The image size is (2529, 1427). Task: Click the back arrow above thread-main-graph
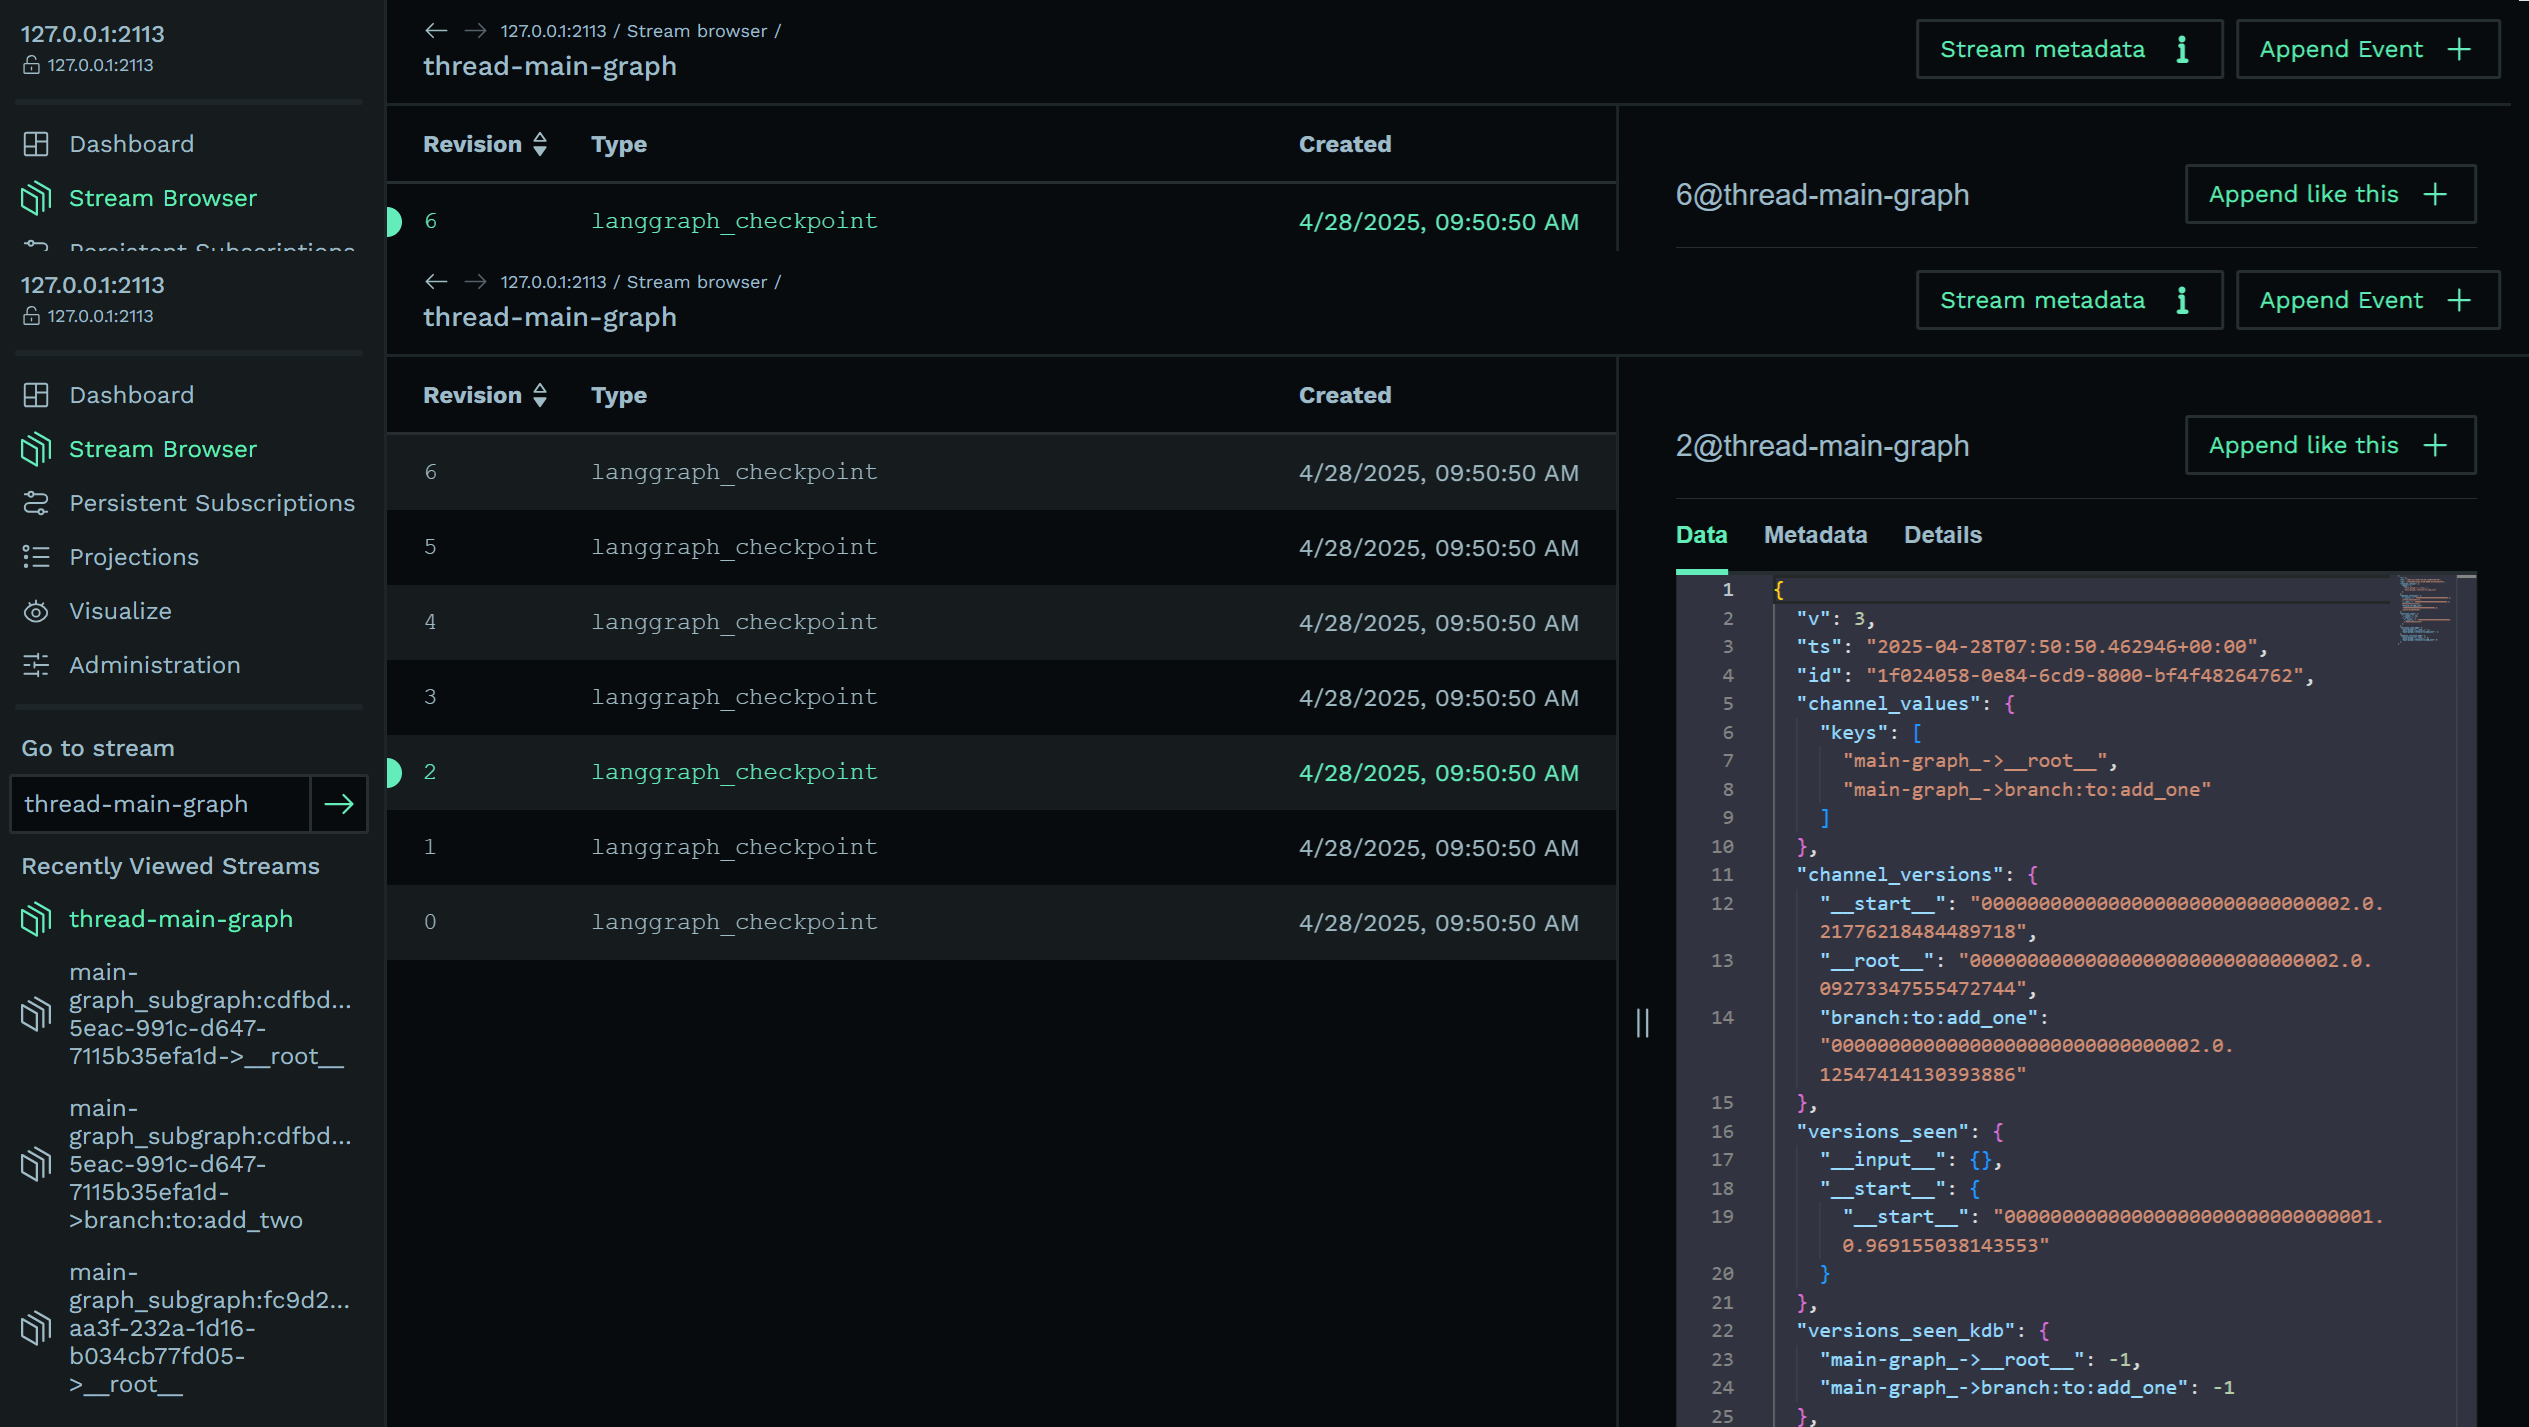435,281
